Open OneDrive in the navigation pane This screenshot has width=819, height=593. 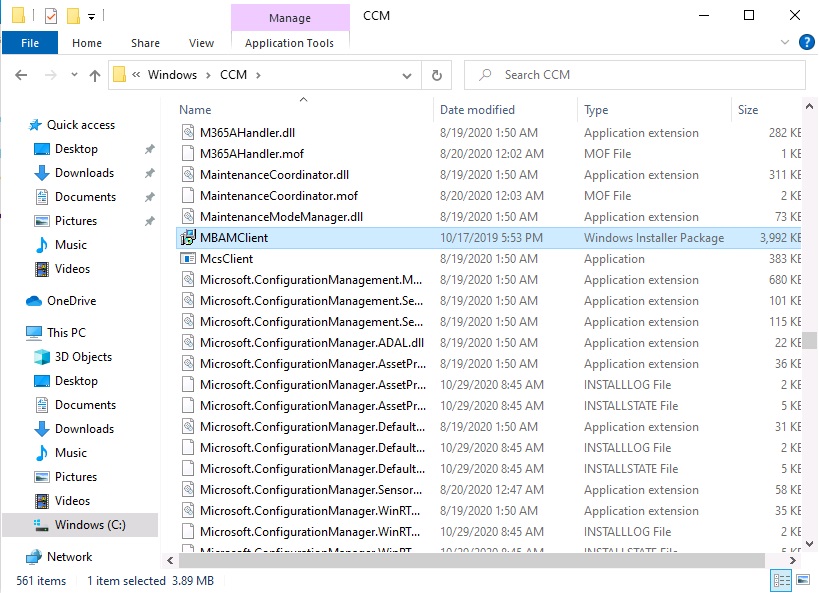coord(72,301)
